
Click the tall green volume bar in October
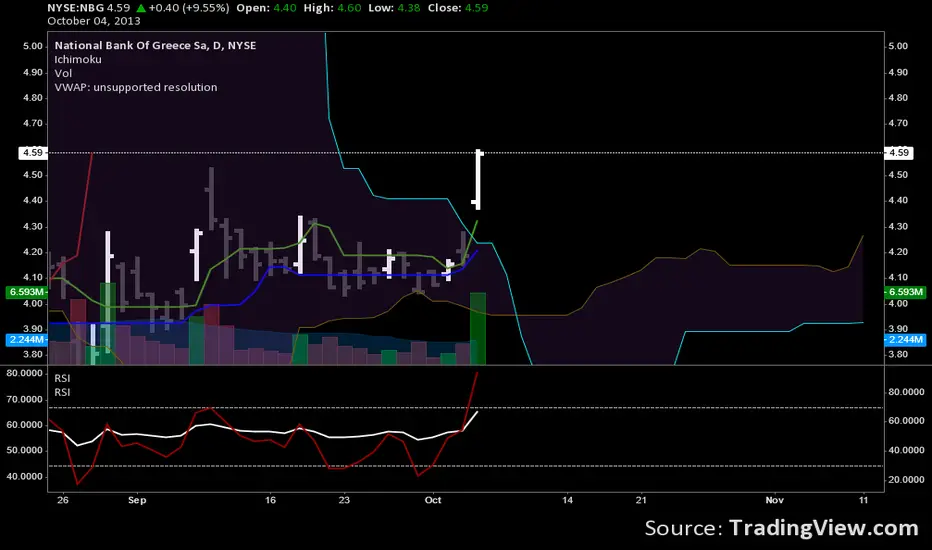[478, 328]
